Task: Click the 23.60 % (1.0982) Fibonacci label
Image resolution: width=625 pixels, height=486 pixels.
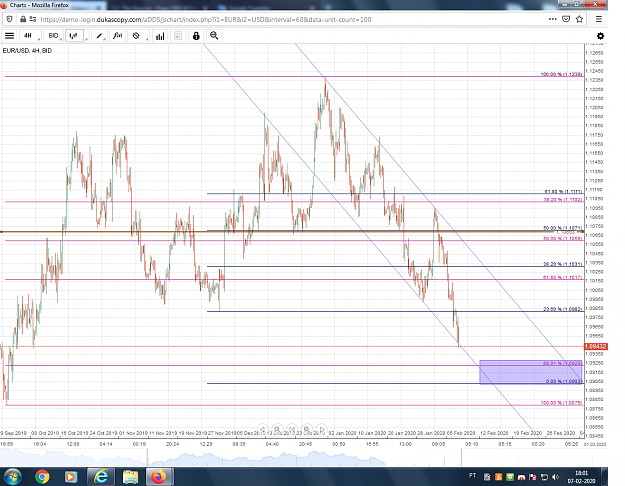Action: (x=563, y=309)
